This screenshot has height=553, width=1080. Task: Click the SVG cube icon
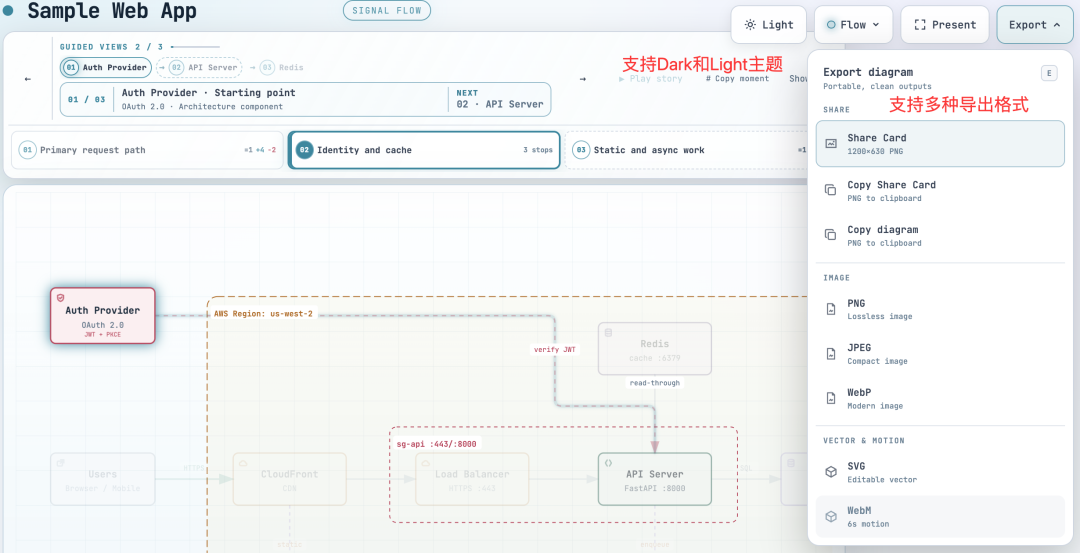(x=831, y=472)
